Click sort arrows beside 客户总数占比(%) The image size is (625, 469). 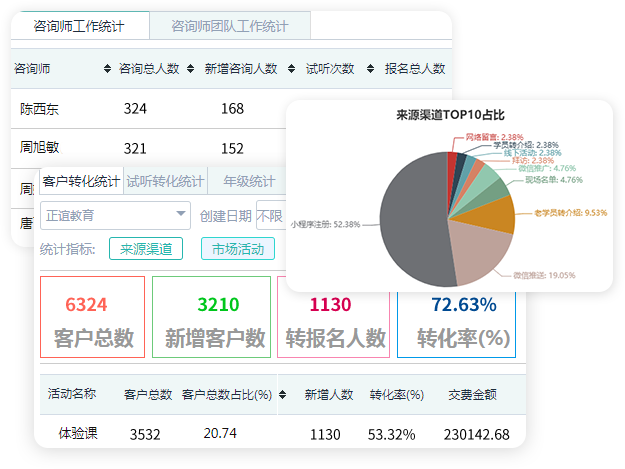(282, 394)
